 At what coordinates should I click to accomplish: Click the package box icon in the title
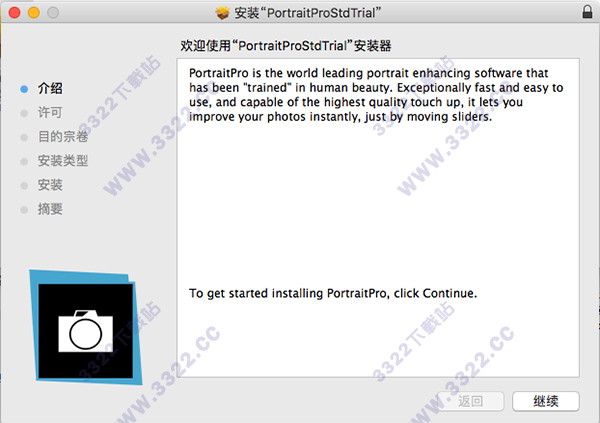pos(222,13)
